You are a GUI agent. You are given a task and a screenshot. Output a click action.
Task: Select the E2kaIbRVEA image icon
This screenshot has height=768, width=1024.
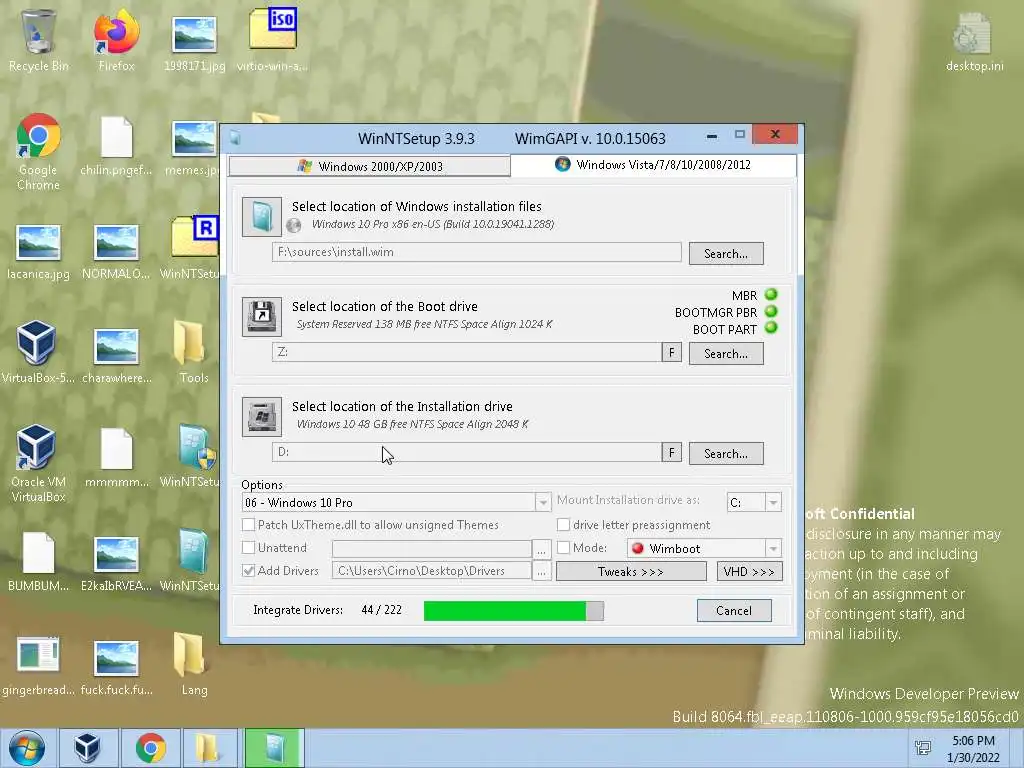coord(116,563)
